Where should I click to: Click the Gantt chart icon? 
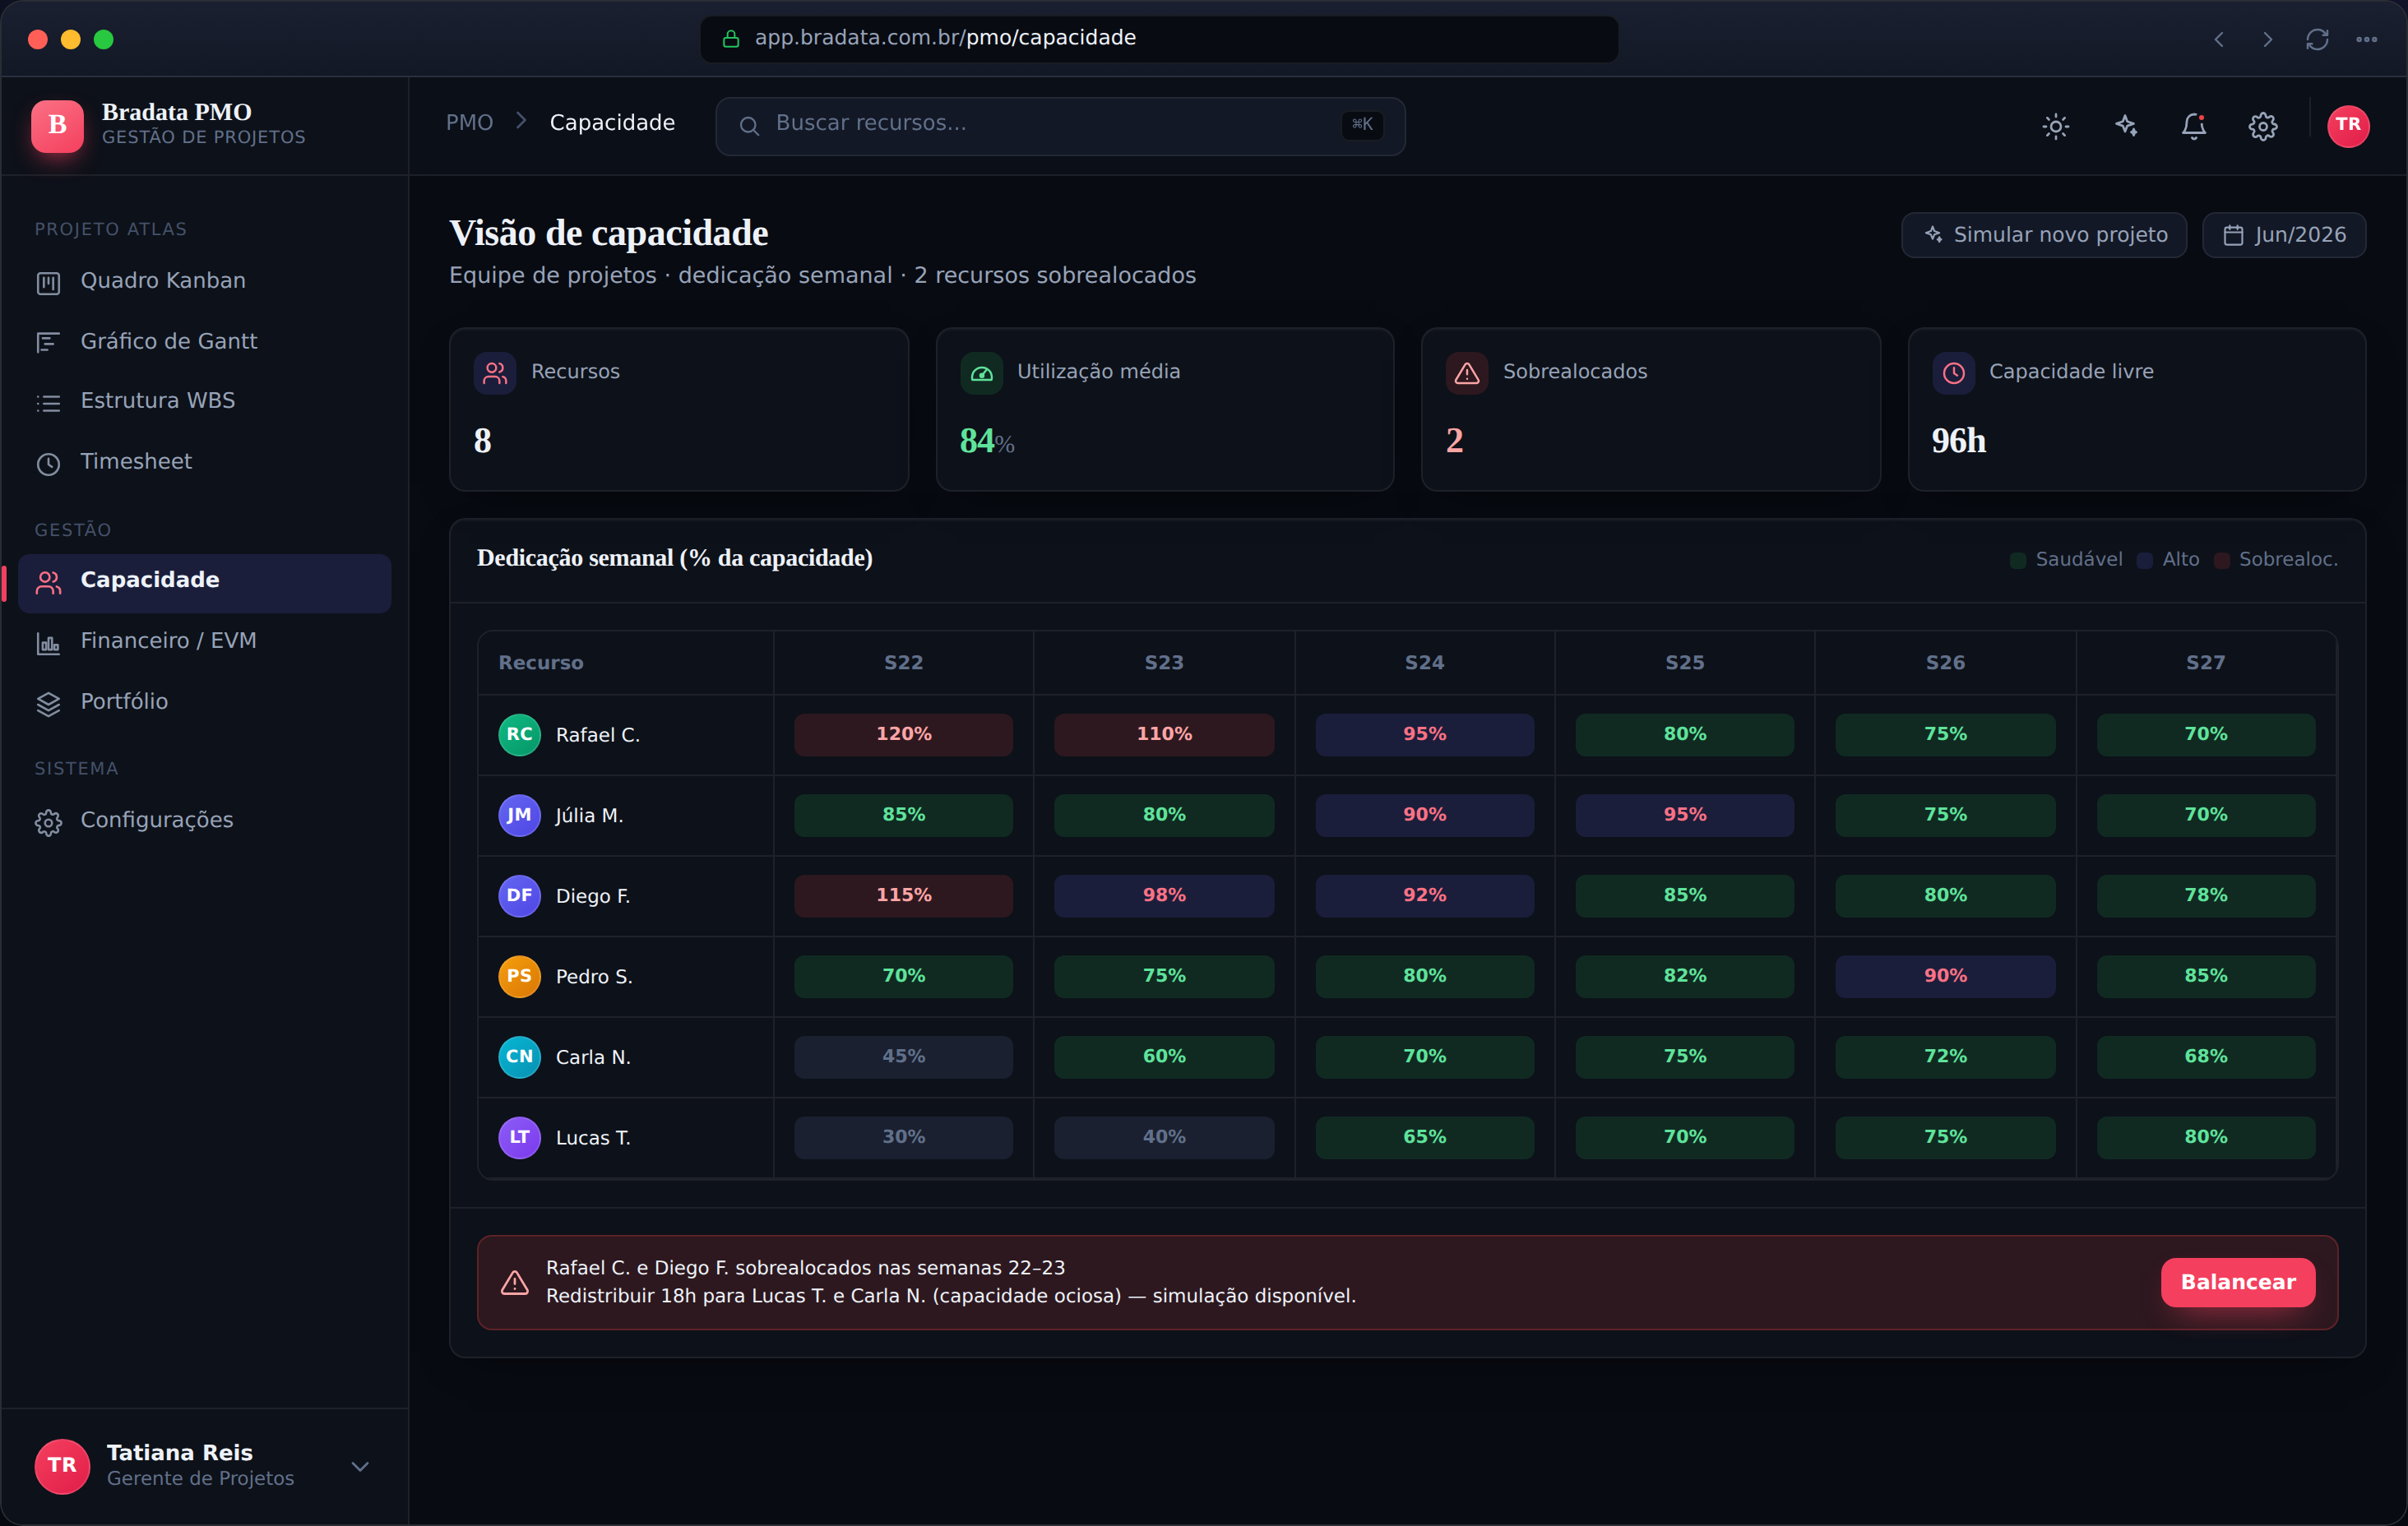pyautogui.click(x=48, y=343)
